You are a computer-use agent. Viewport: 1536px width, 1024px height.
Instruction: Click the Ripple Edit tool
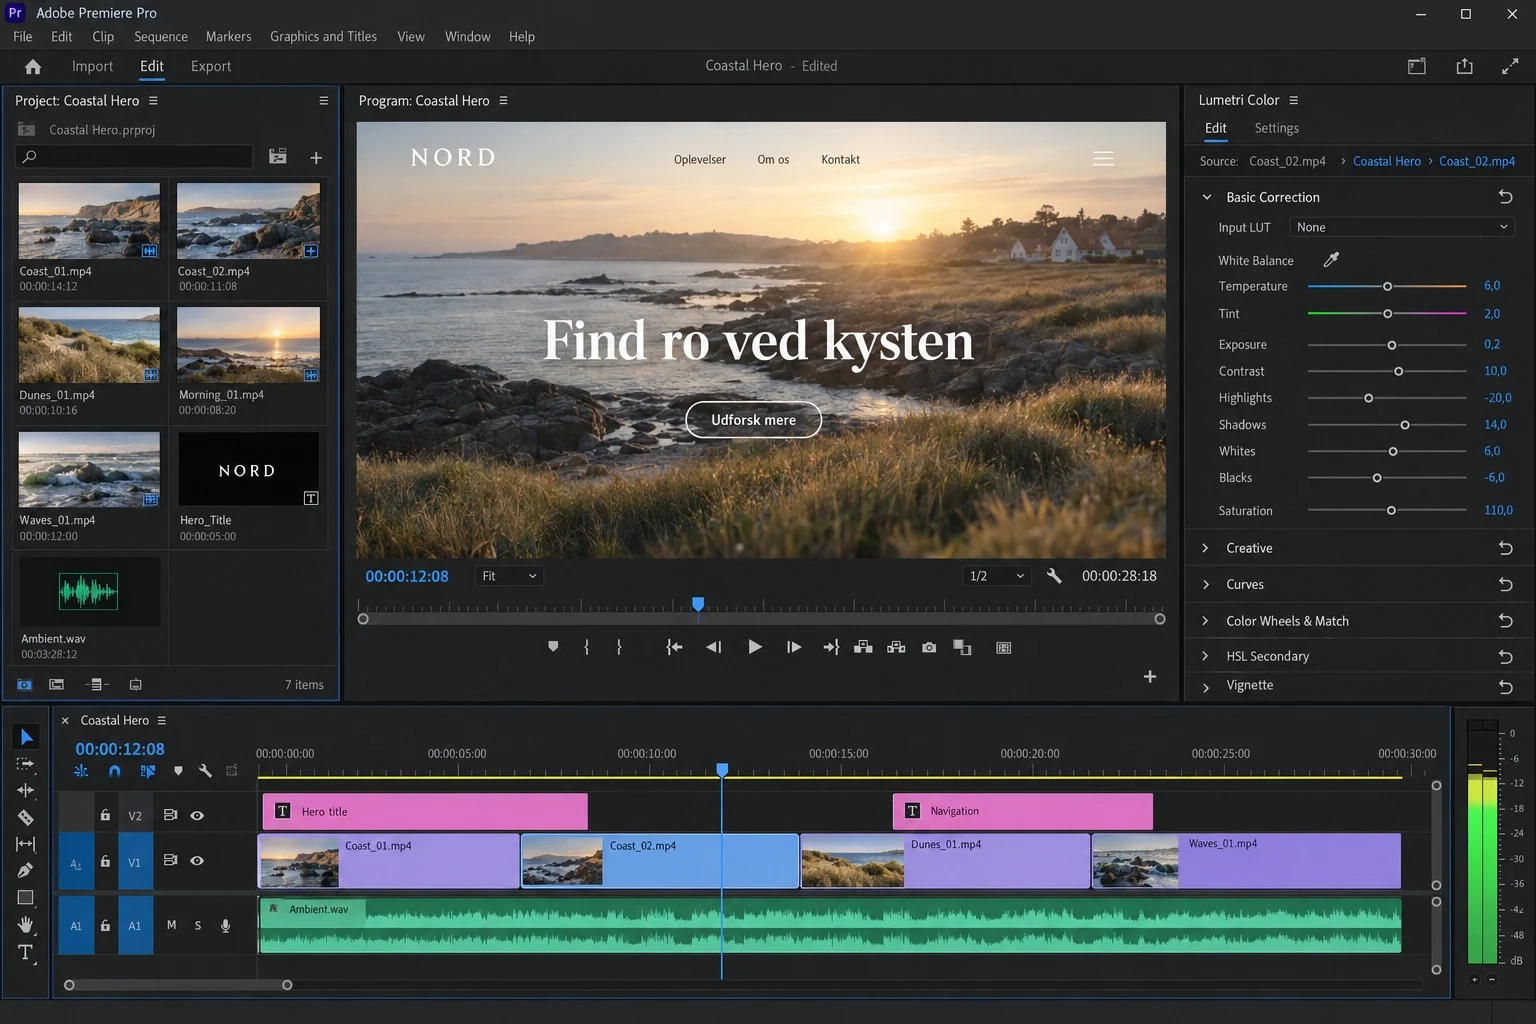26,790
